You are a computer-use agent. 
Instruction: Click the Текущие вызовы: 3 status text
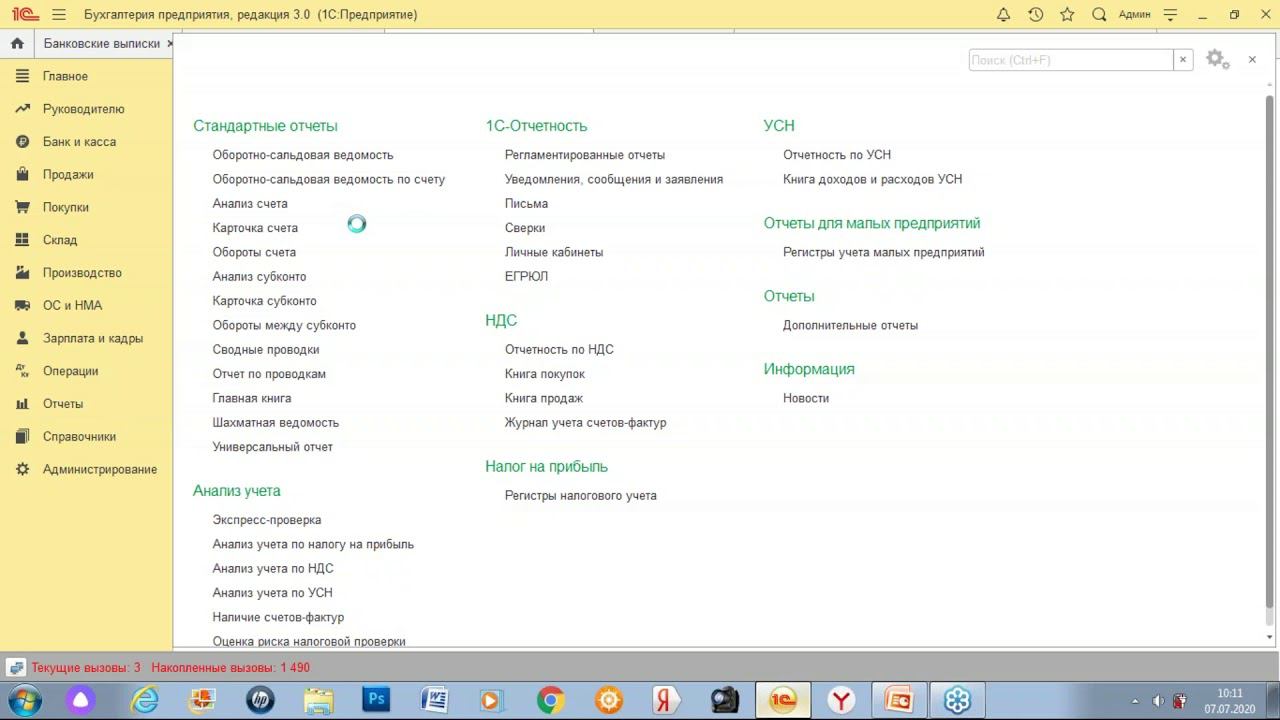(x=86, y=668)
